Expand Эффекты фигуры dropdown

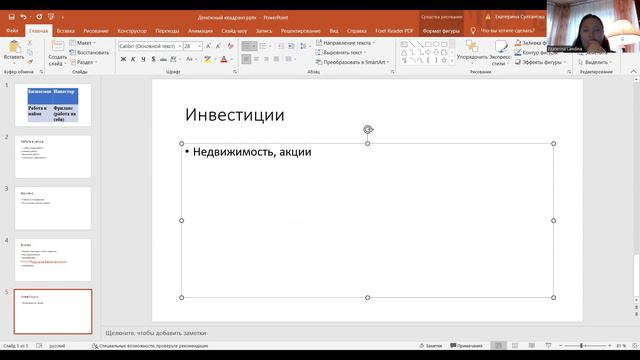point(540,62)
